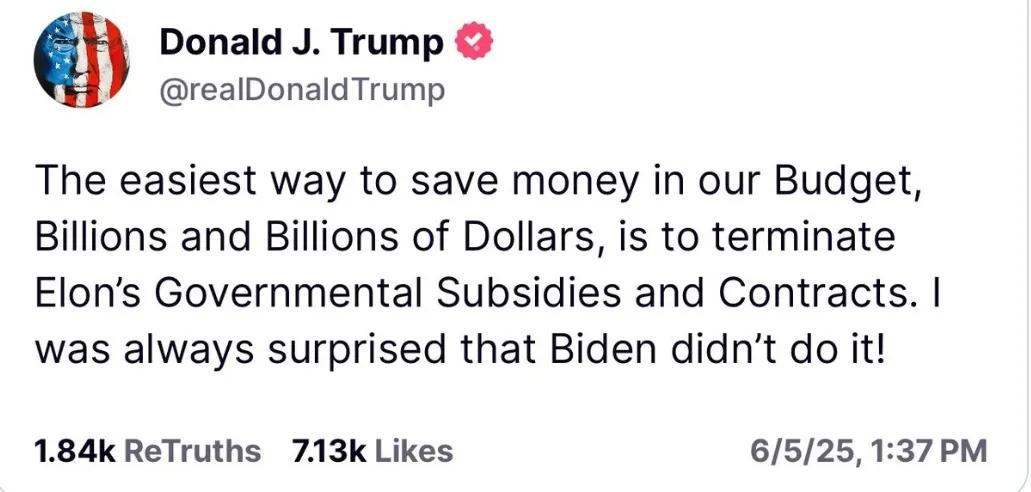This screenshot has height=492, width=1031.
Task: View the 7.13k Likes list
Action: click(x=372, y=451)
